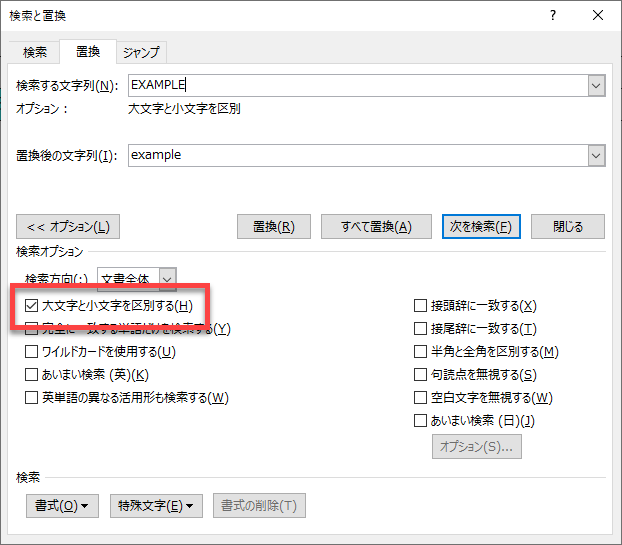Expand the 置換後の文字列 dropdown arrow
This screenshot has width=622, height=545.
[596, 156]
